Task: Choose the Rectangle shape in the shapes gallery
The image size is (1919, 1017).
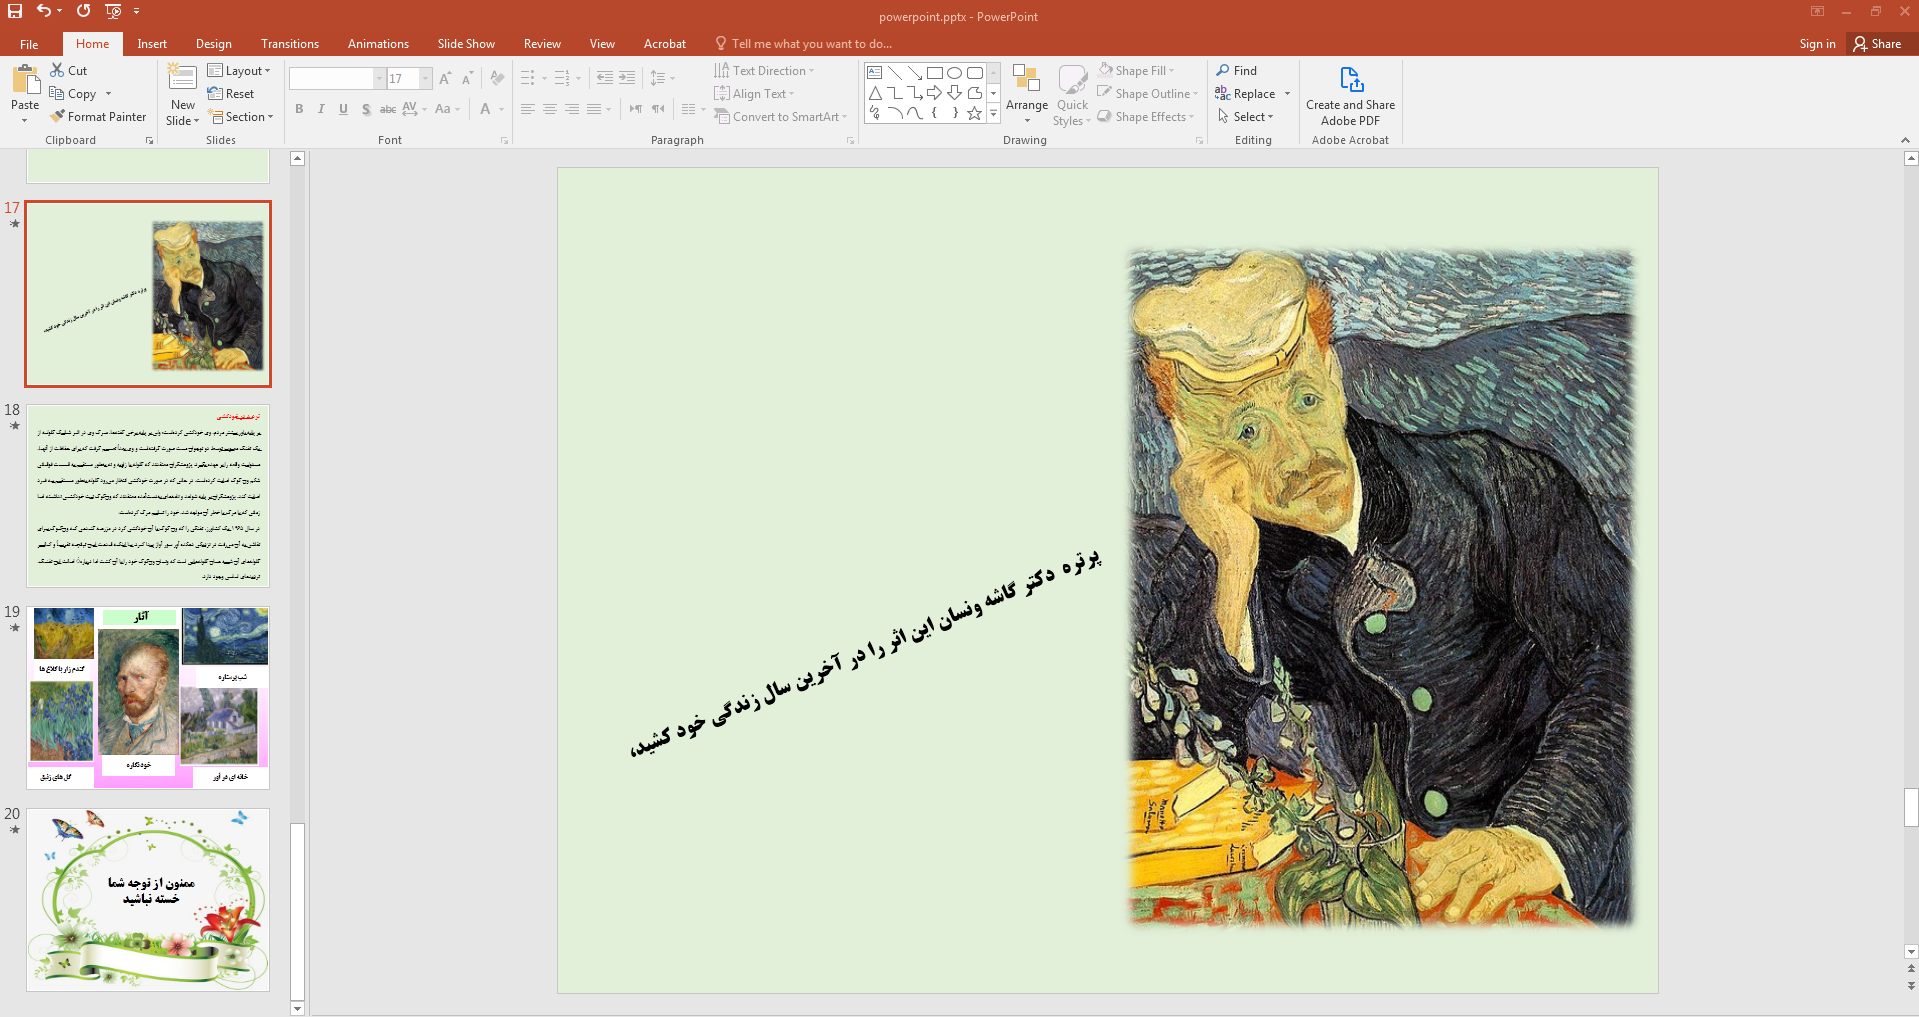Action: [x=935, y=73]
